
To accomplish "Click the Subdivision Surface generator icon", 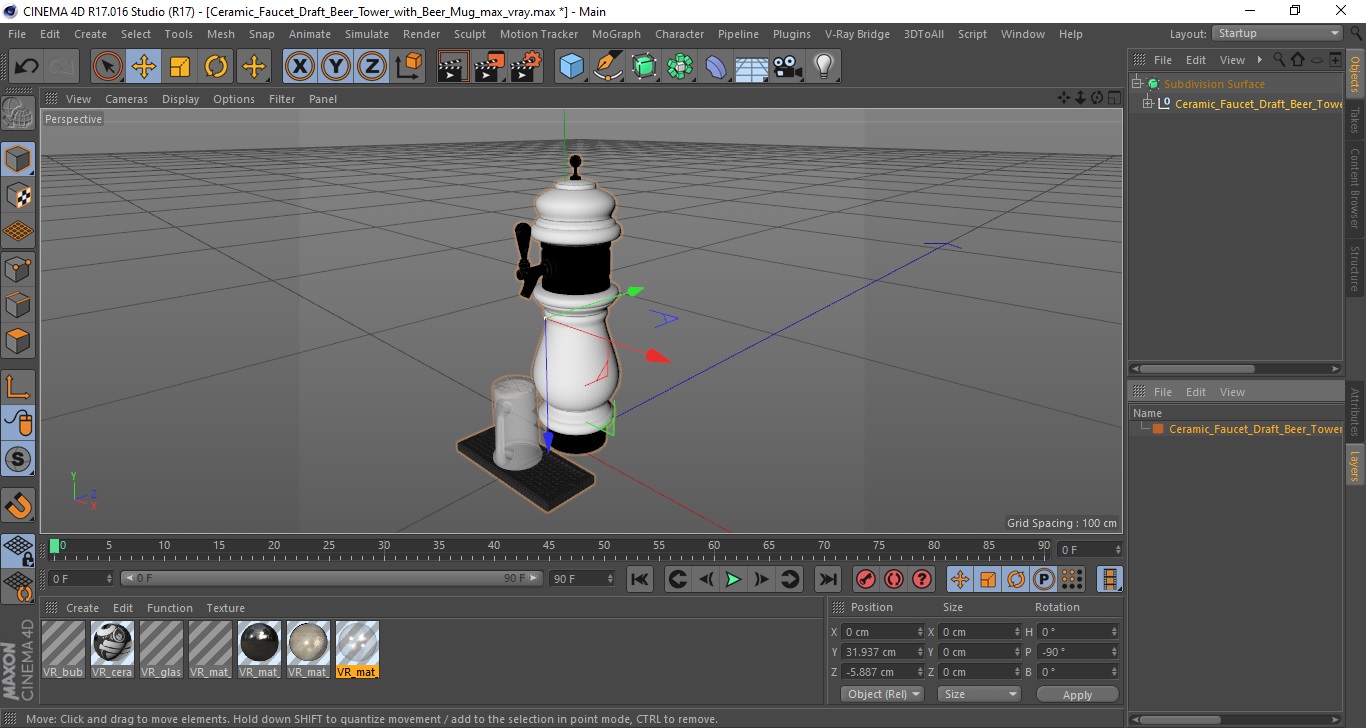I will pos(644,67).
